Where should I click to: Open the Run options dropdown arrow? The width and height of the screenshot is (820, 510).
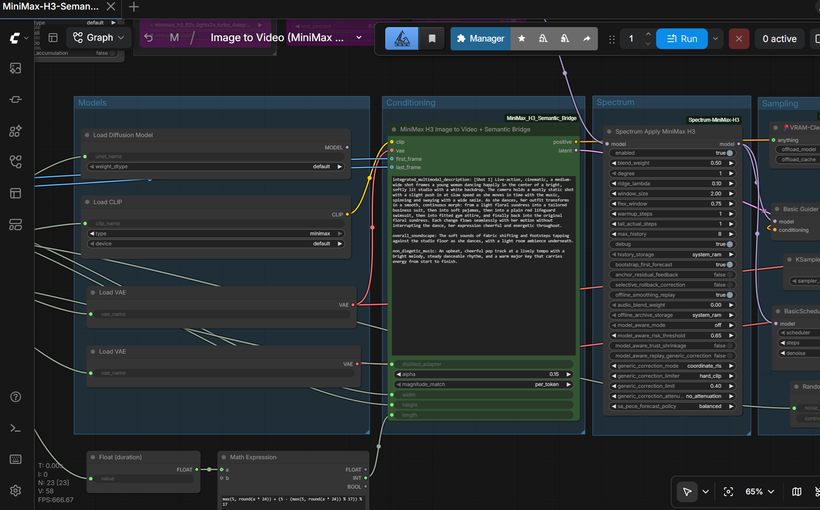click(x=715, y=39)
